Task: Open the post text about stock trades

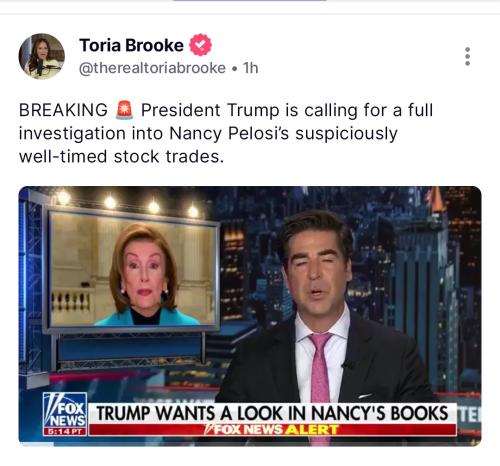Action: pos(226,133)
